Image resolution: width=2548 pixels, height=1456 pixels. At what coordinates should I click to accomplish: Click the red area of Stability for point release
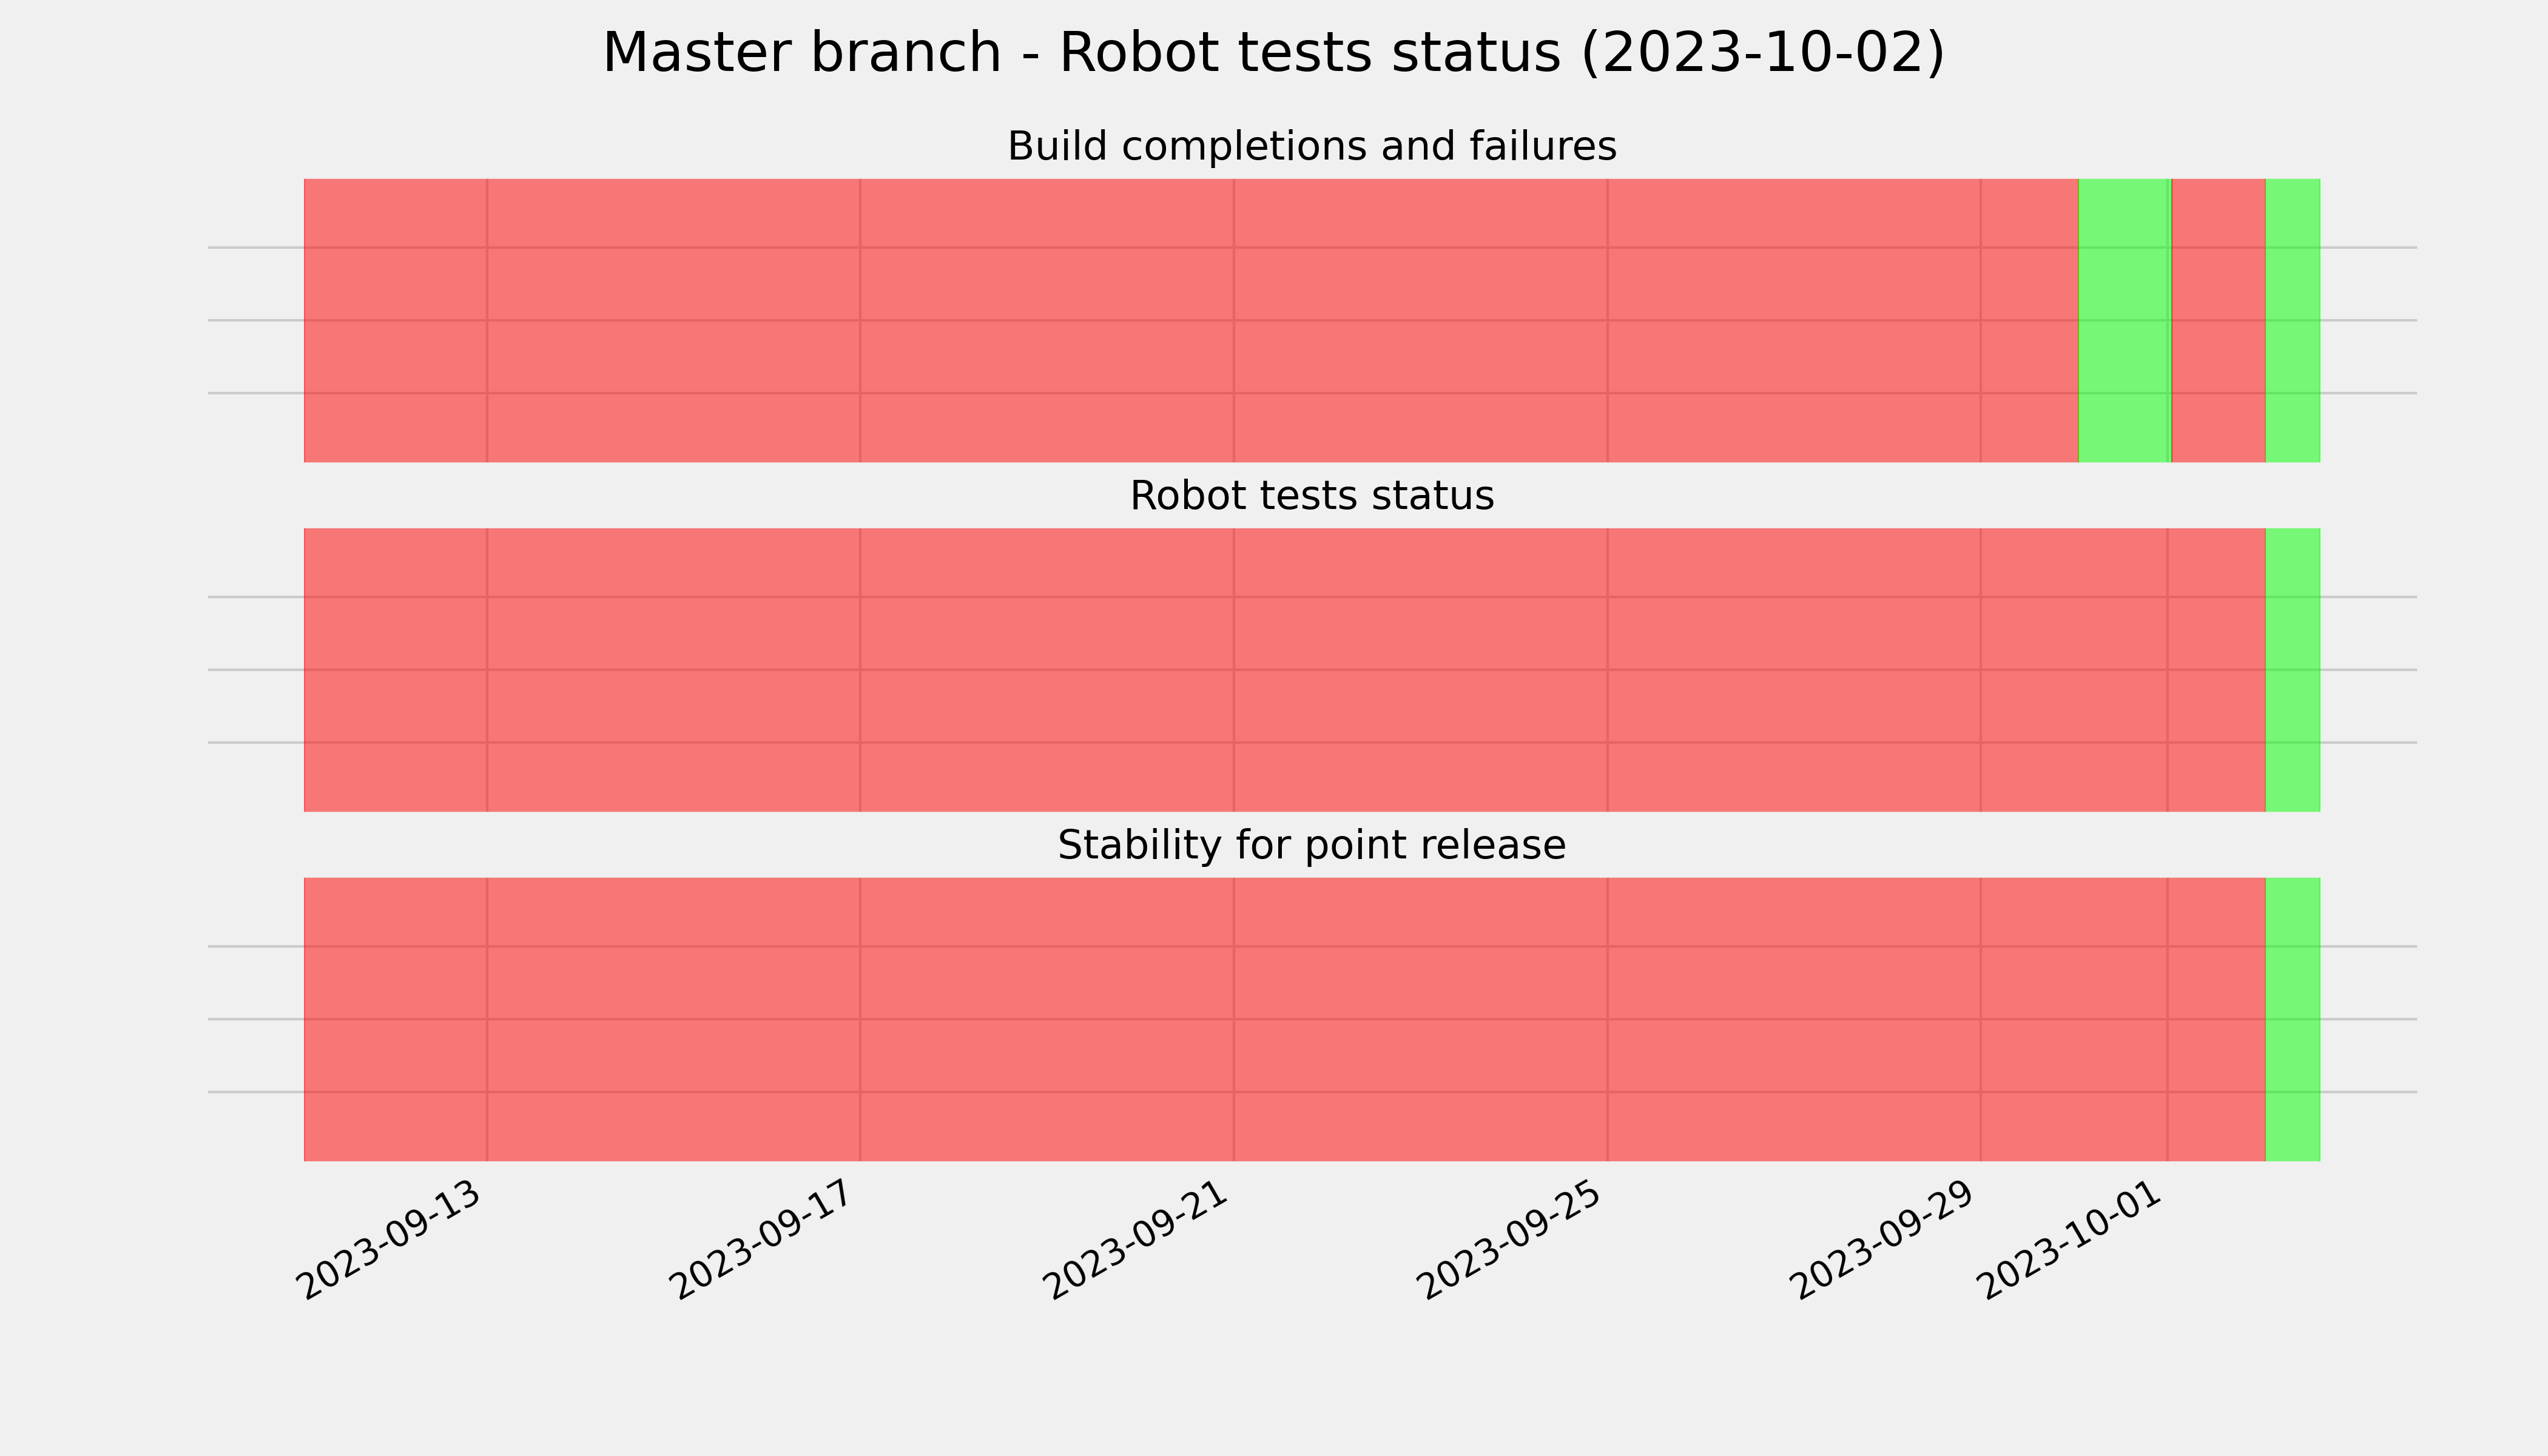pos(1284,1019)
